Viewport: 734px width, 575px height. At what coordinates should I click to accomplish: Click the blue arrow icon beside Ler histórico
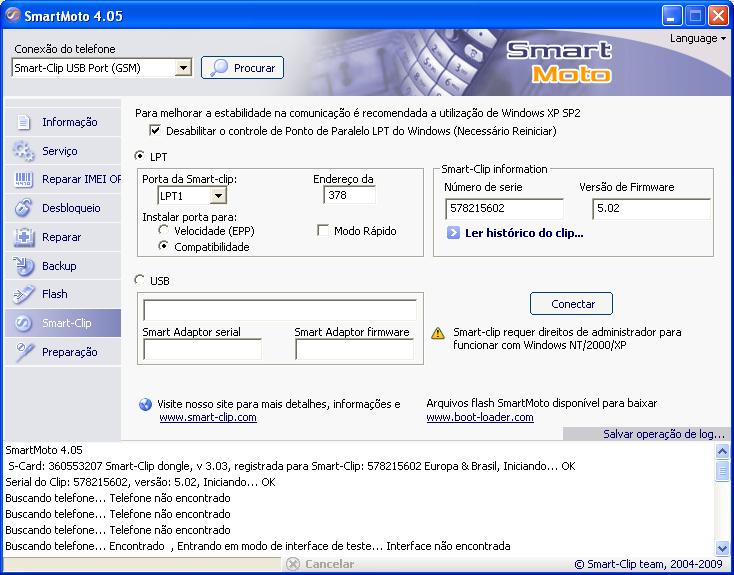pos(453,233)
